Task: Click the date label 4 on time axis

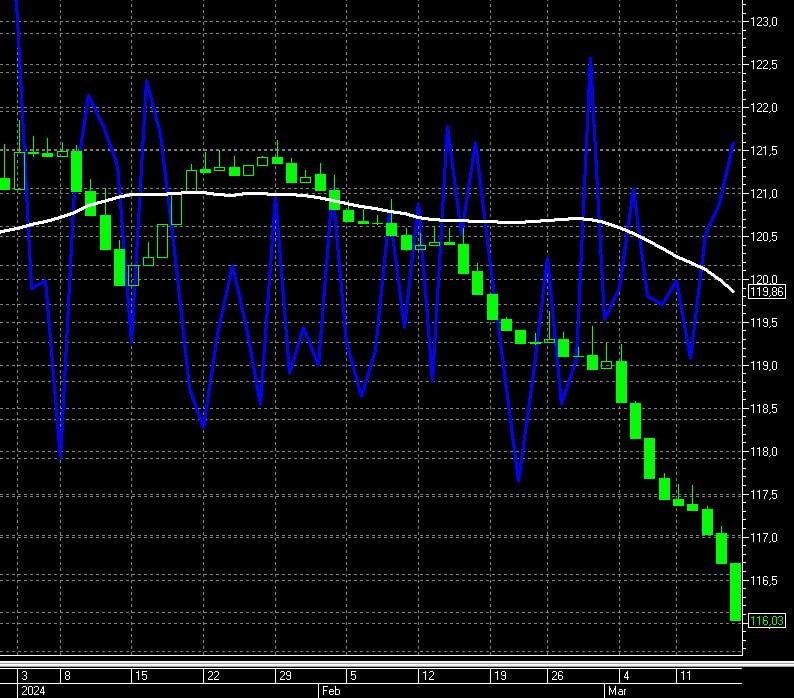Action: coord(626,676)
